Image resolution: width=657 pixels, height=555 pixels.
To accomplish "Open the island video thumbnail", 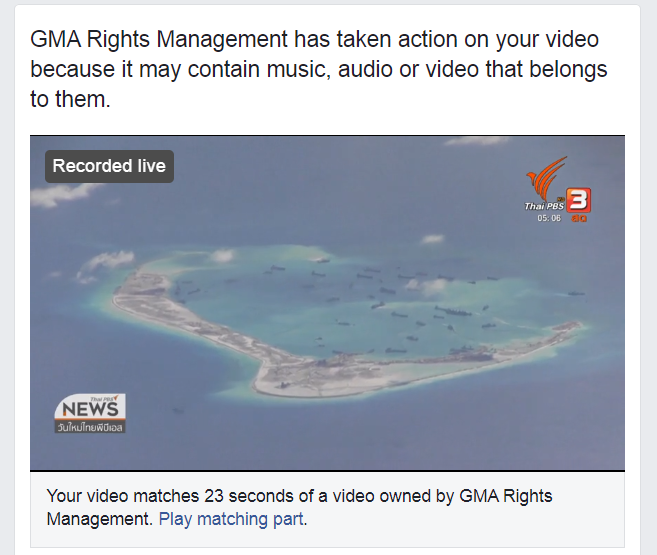I will coord(327,303).
